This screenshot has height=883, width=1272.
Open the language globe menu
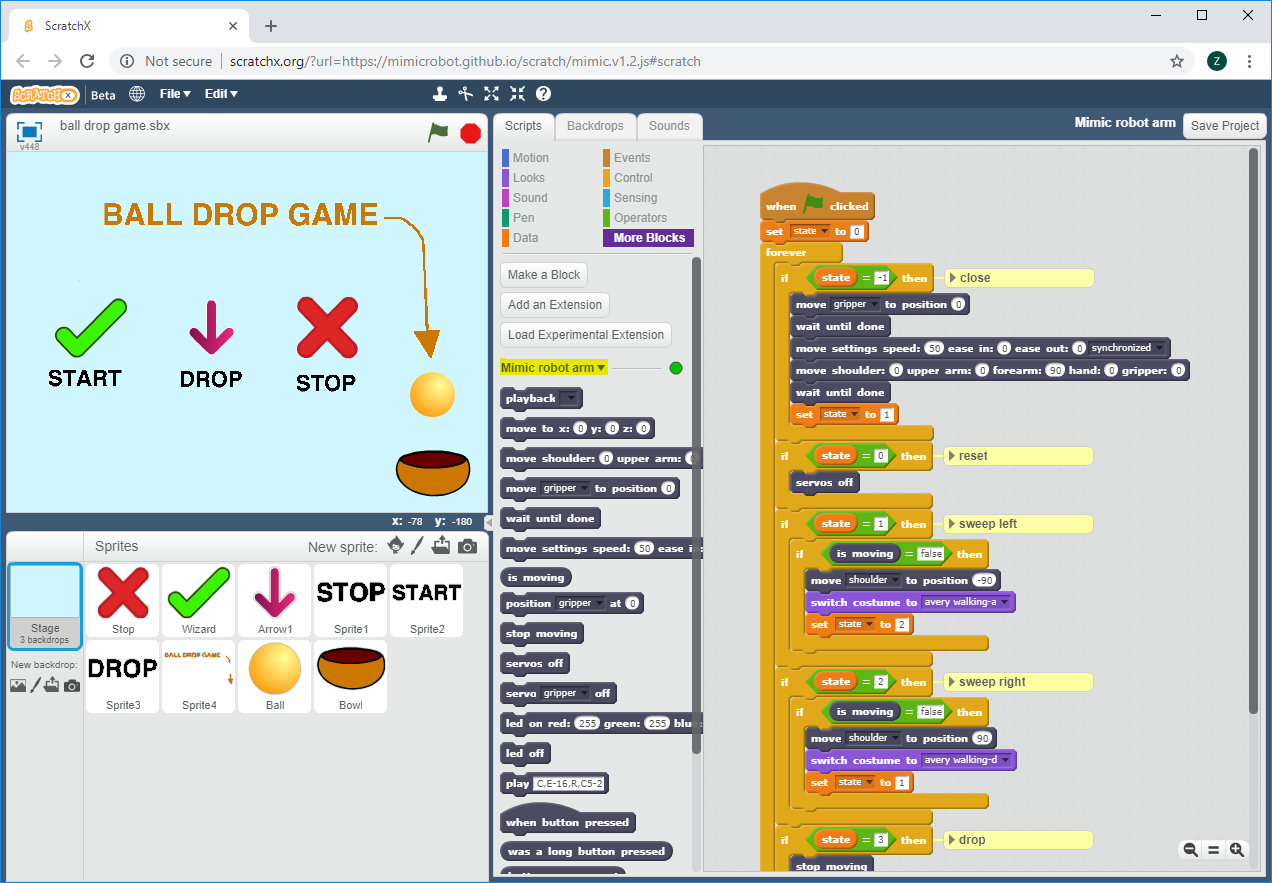[137, 94]
